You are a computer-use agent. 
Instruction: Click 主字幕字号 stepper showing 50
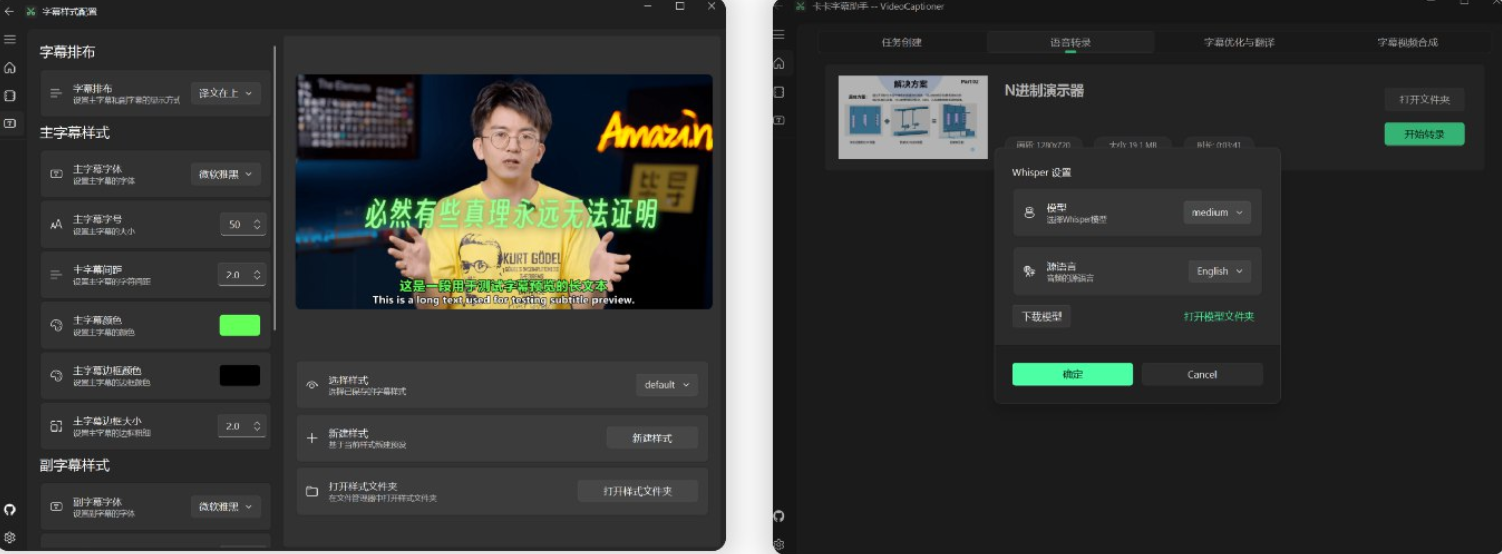243,225
